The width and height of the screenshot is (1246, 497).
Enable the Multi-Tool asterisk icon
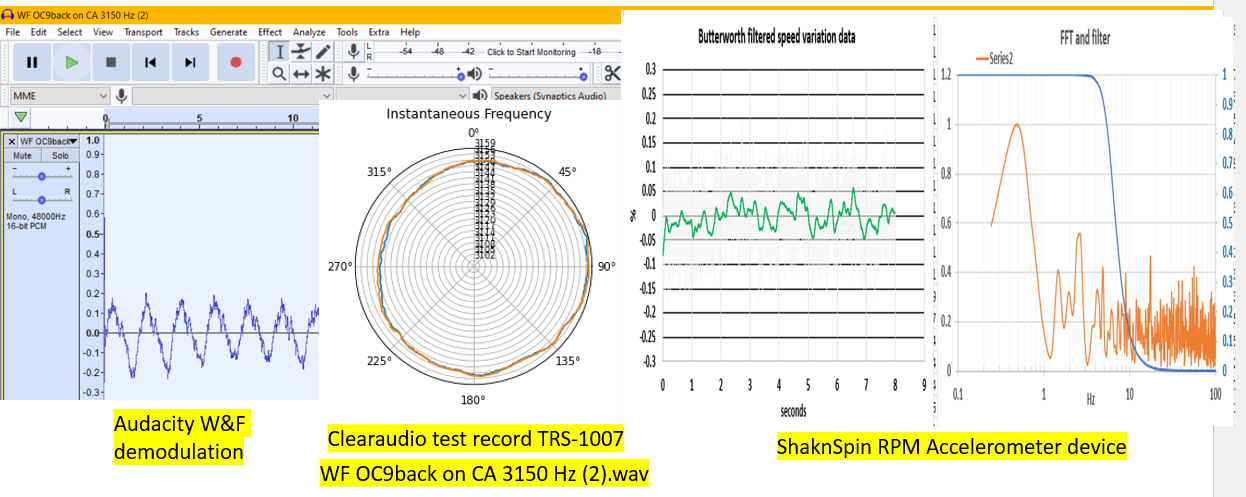coord(323,73)
